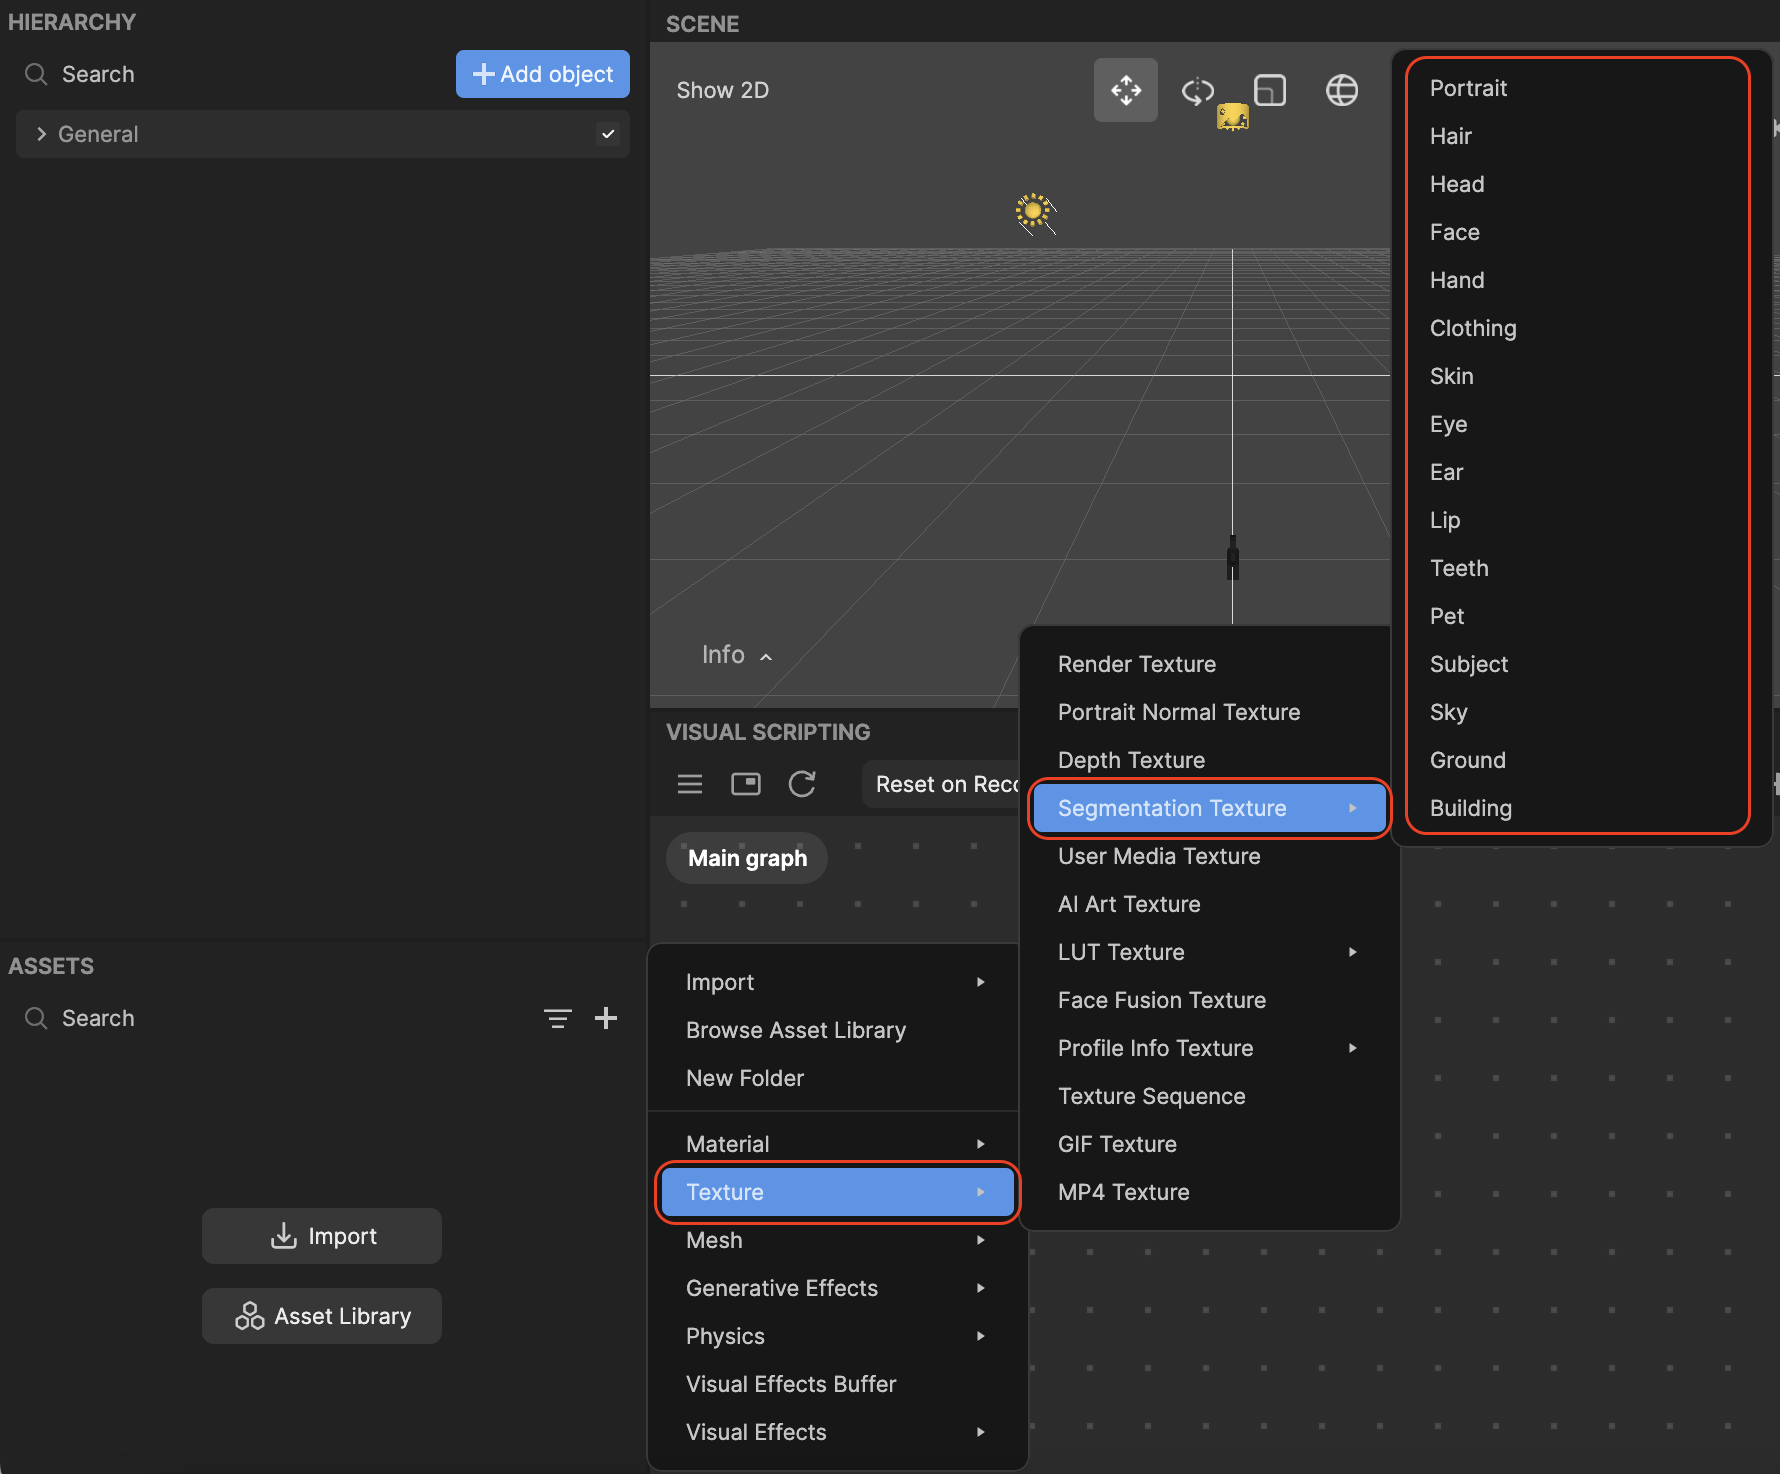Viewport: 1780px width, 1474px height.
Task: Open the Mesh submenu
Action: click(x=836, y=1240)
